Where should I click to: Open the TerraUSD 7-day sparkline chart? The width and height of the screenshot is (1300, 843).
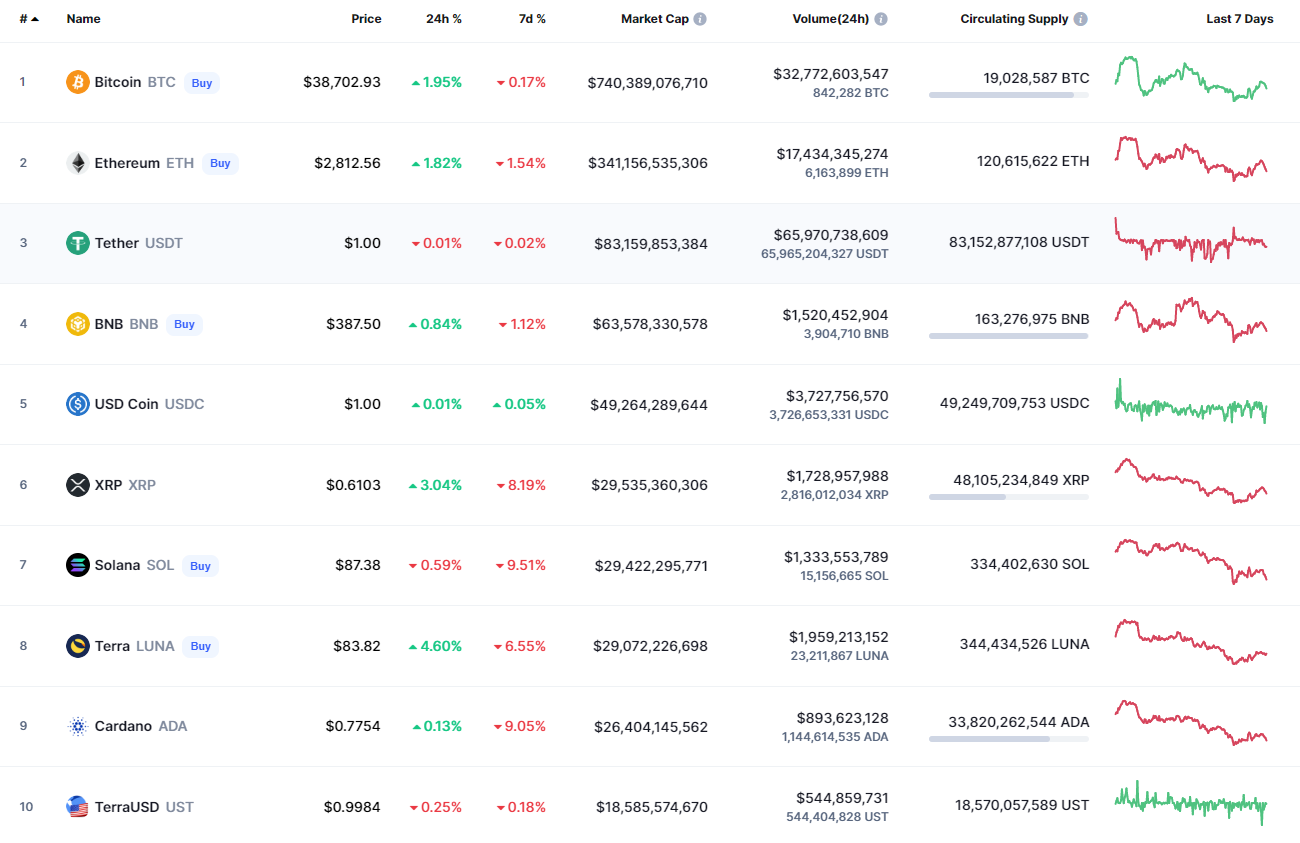tap(1191, 803)
